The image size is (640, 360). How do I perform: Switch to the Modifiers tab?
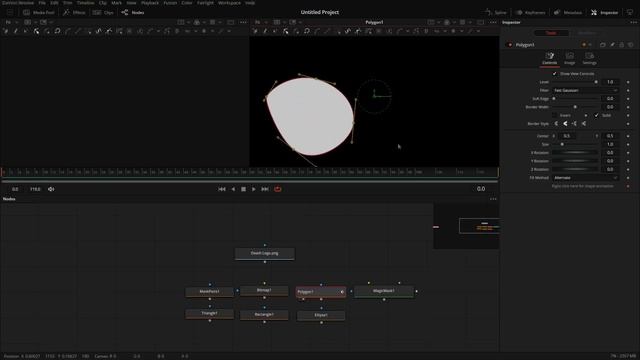click(587, 33)
